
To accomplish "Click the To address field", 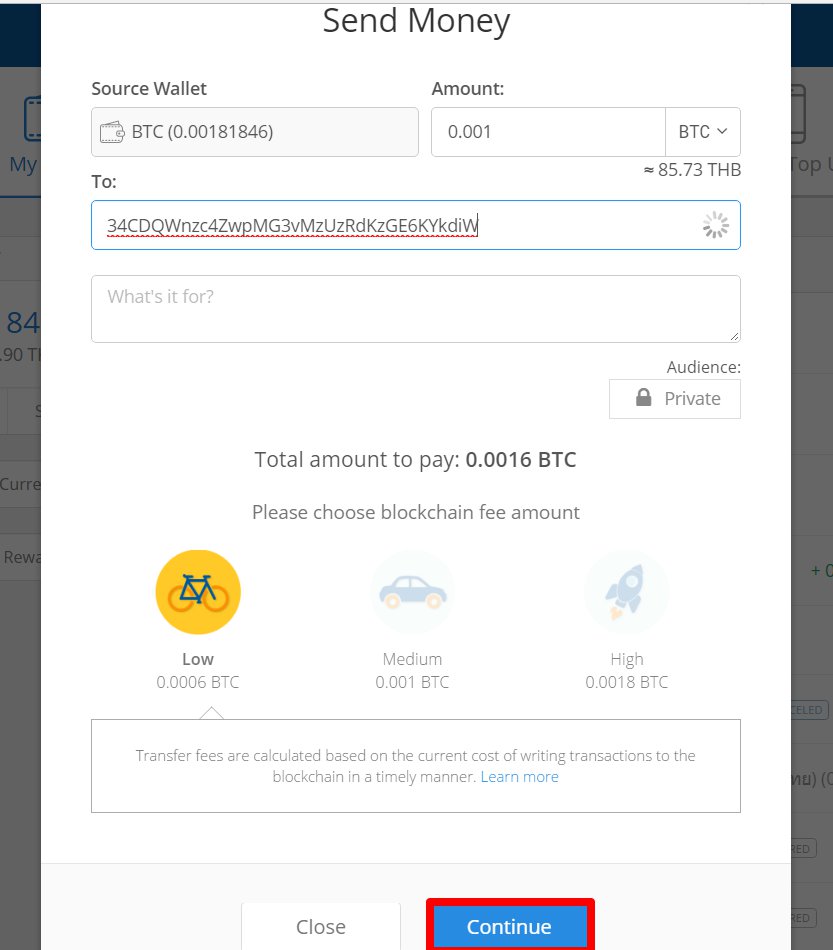I will click(416, 225).
